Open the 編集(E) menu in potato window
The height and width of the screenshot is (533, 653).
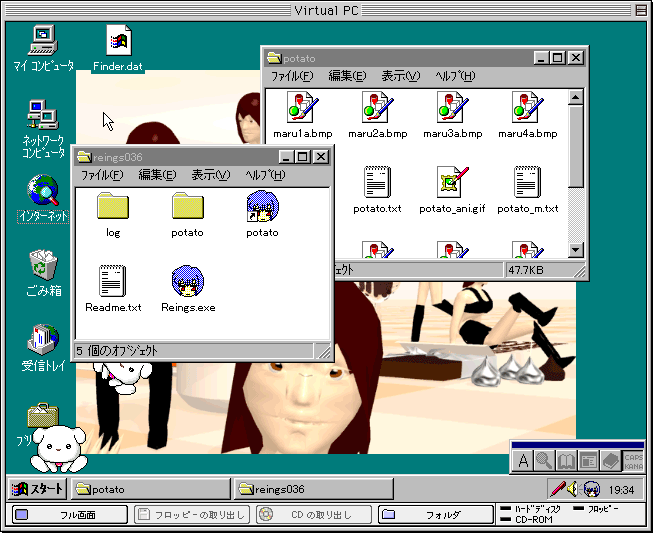pos(348,76)
